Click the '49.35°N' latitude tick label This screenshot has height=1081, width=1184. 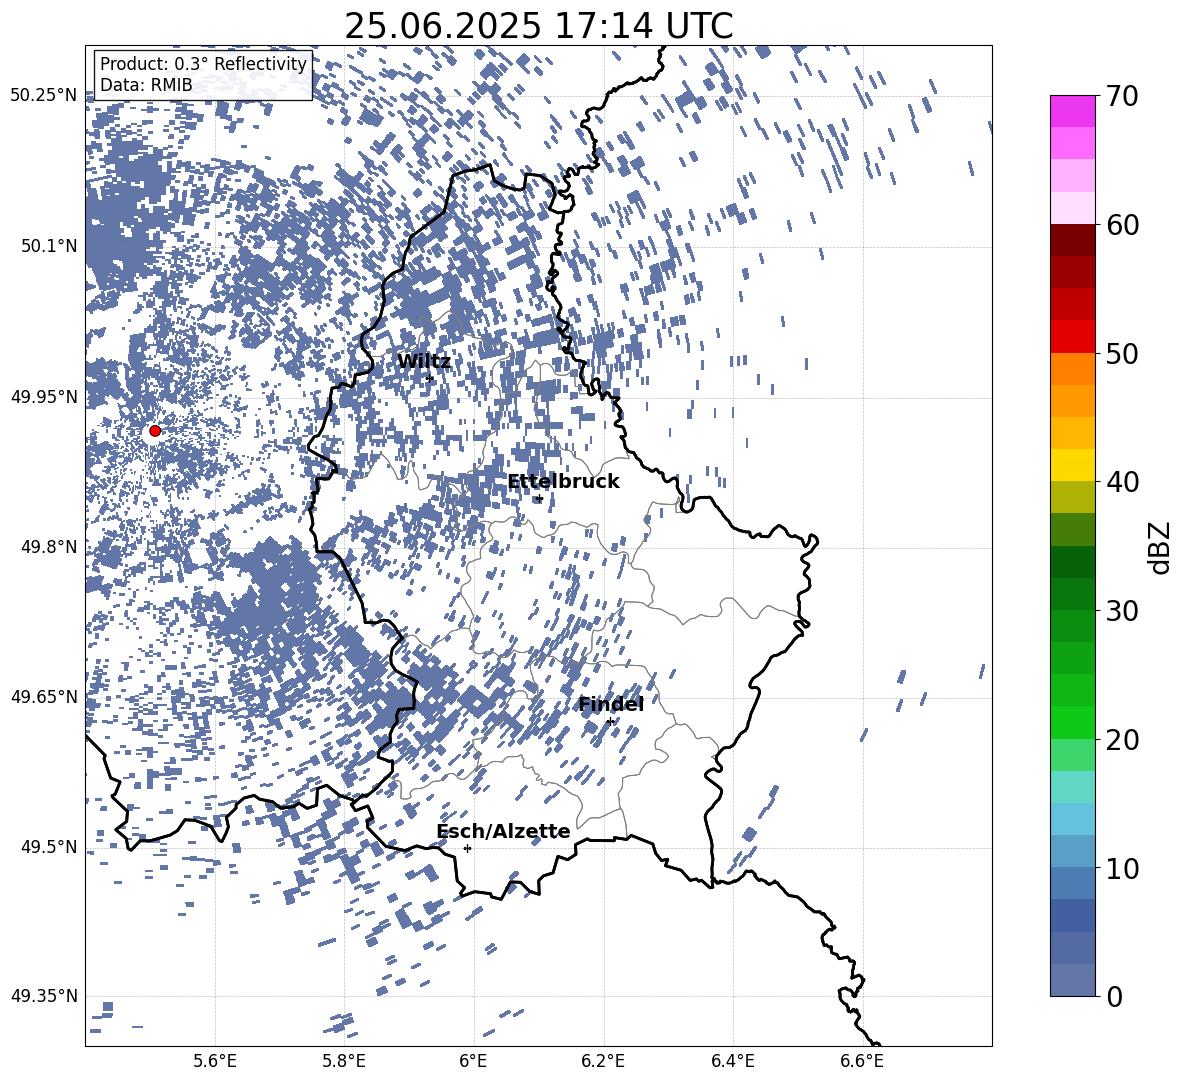coord(44,996)
